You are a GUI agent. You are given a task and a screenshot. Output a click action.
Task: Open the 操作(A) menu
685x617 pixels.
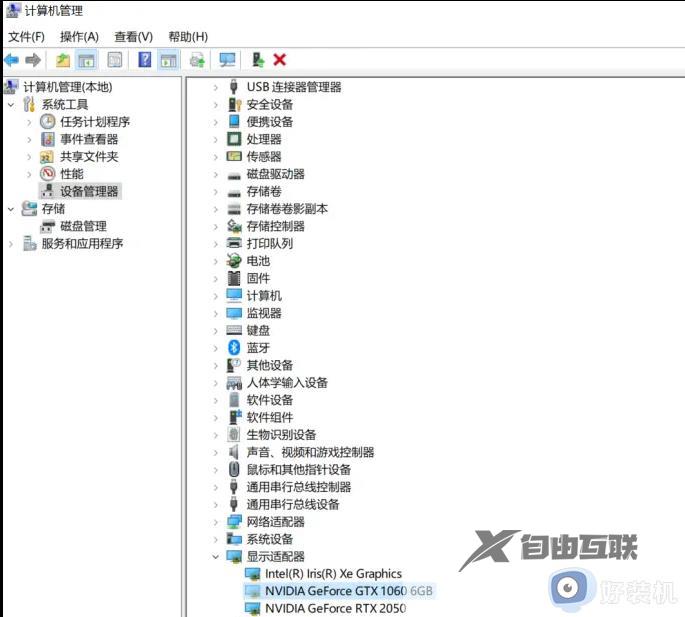79,37
